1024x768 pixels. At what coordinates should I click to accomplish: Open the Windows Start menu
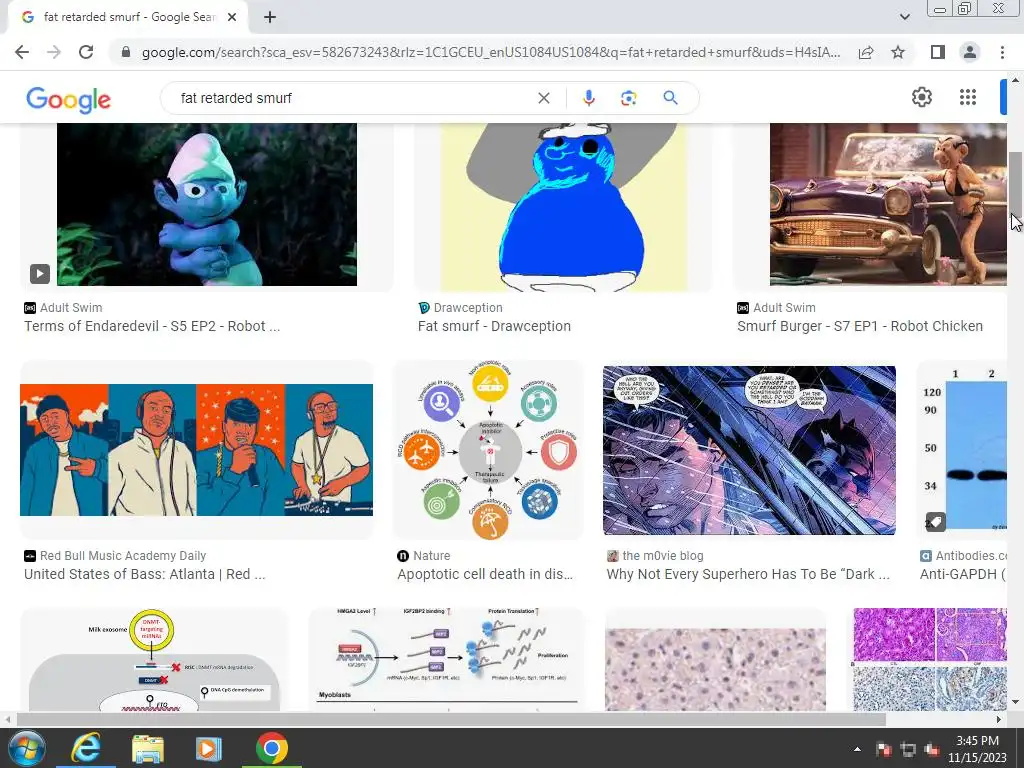point(25,748)
